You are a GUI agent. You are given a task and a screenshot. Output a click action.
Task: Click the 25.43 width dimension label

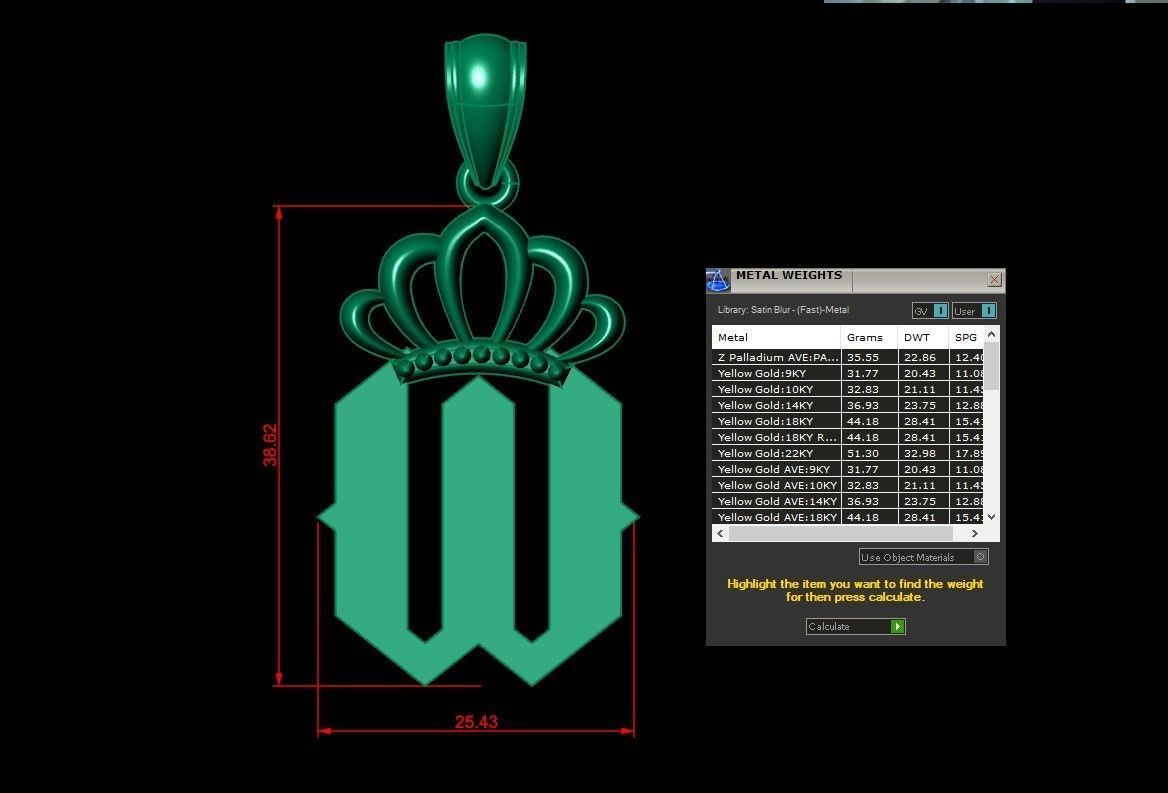(x=476, y=722)
